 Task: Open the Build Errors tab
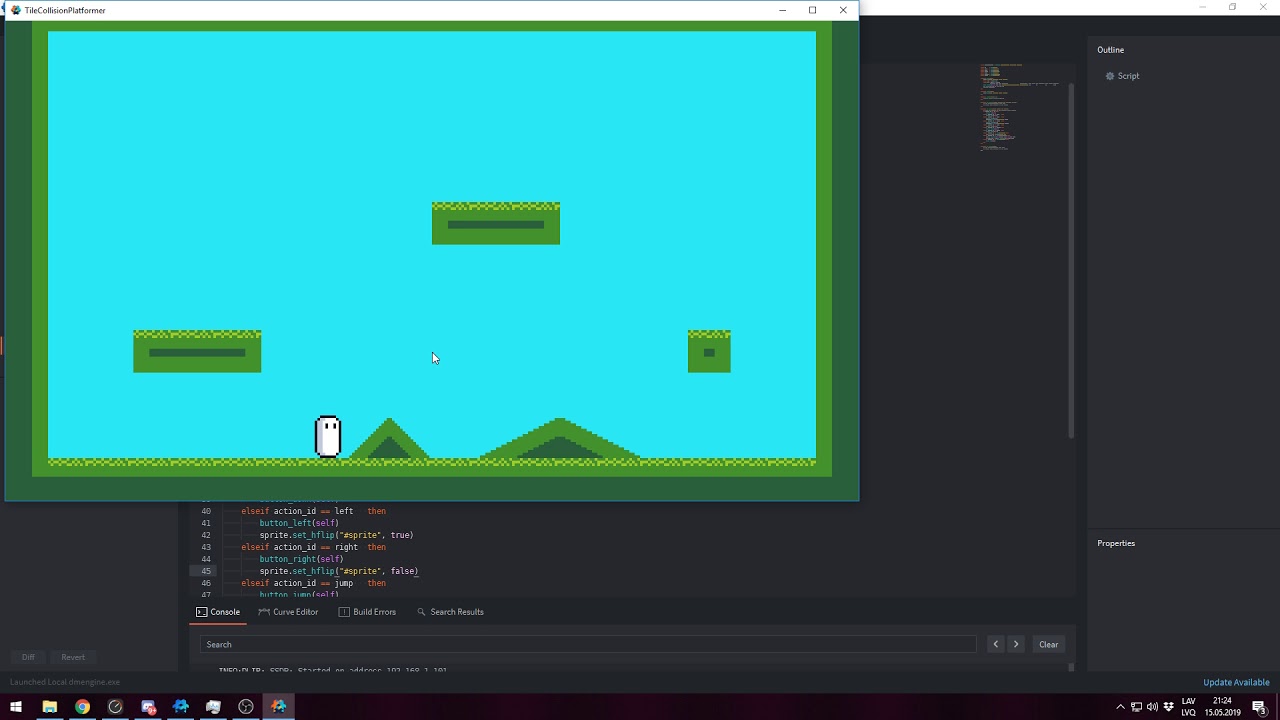click(x=367, y=612)
